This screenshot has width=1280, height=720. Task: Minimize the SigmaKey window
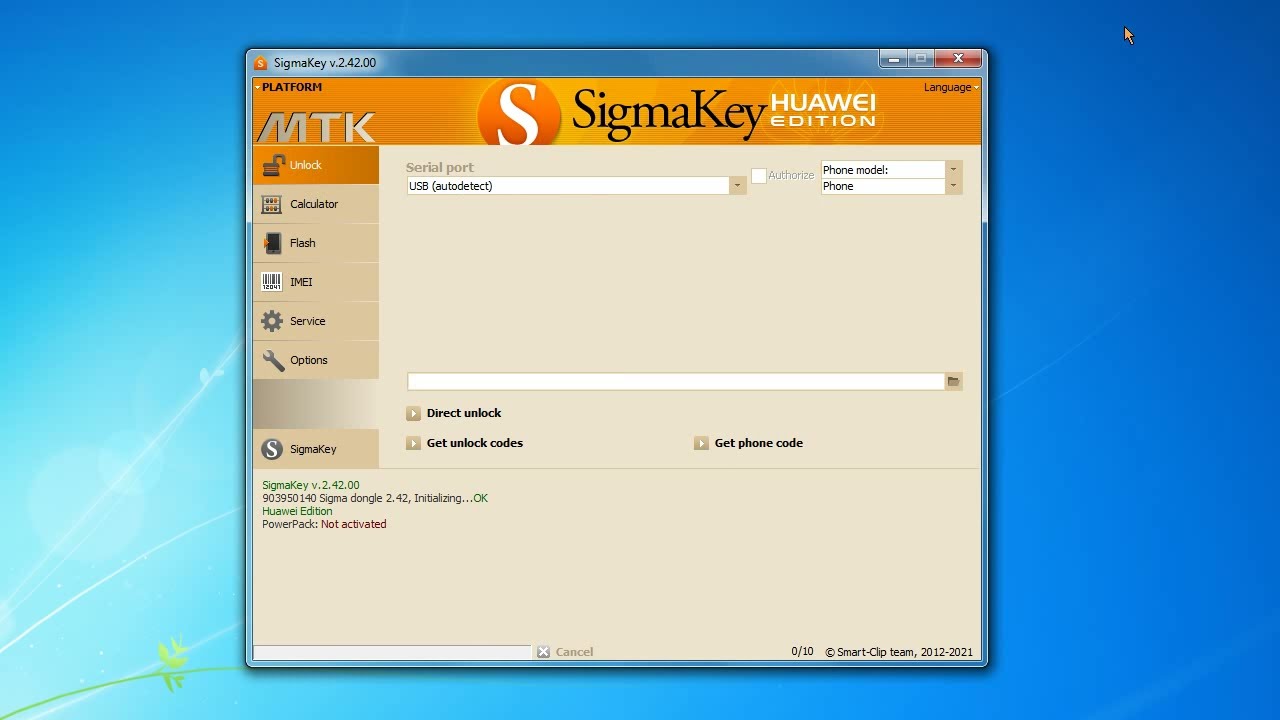894,59
